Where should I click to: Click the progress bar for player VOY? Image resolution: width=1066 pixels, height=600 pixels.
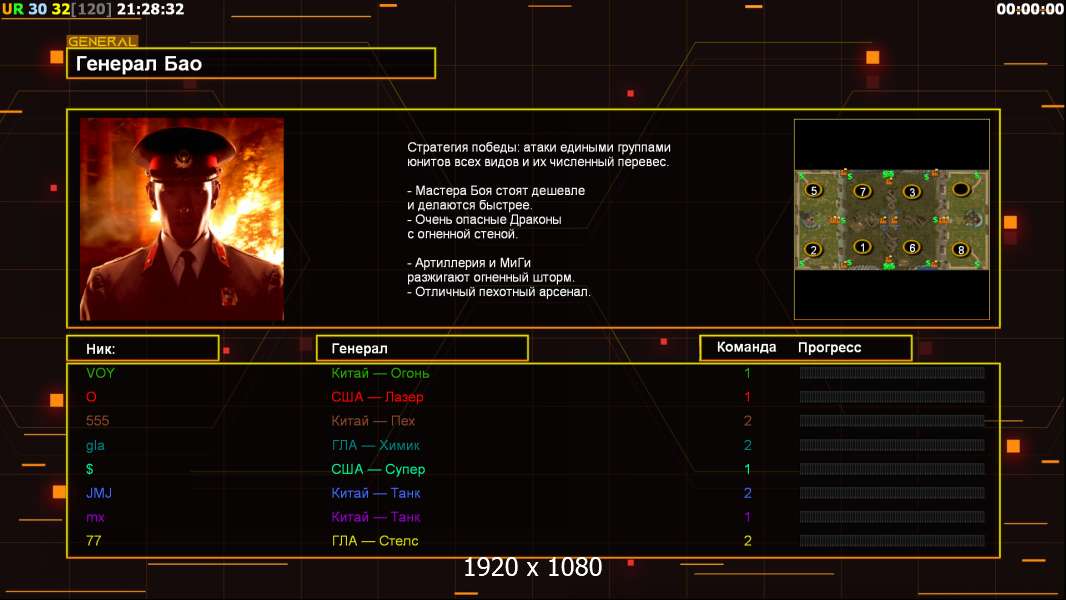click(892, 372)
